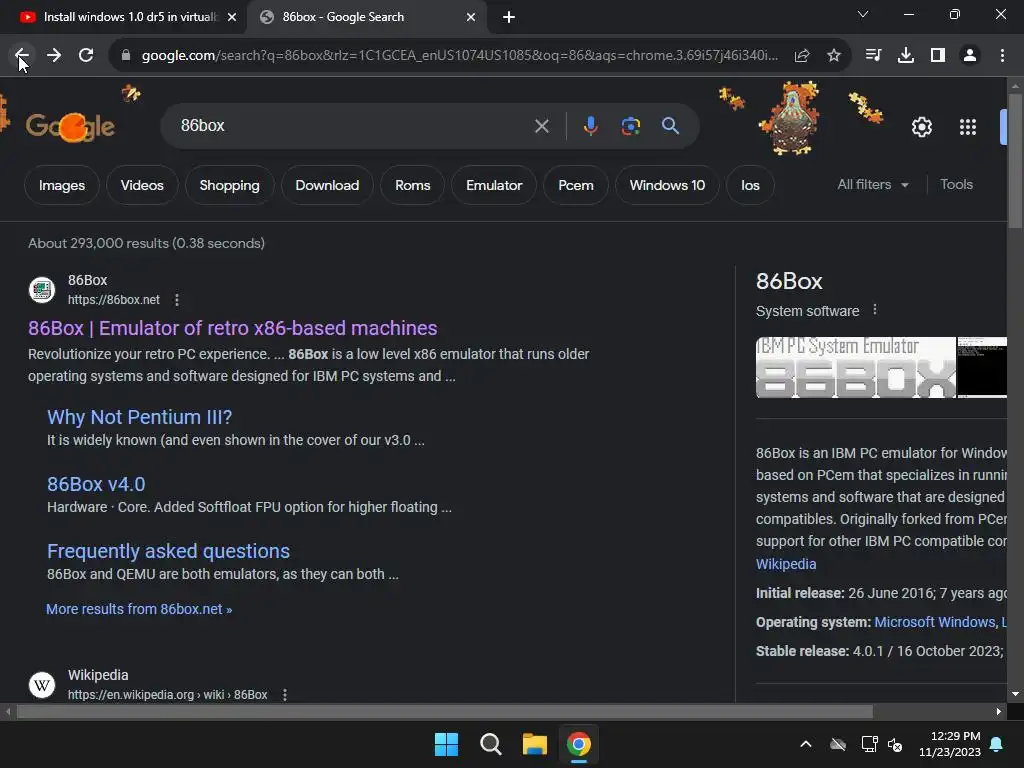Screen dimensions: 1024x768
Task: Click the vertical page scrollbar
Action: click(x=1015, y=162)
